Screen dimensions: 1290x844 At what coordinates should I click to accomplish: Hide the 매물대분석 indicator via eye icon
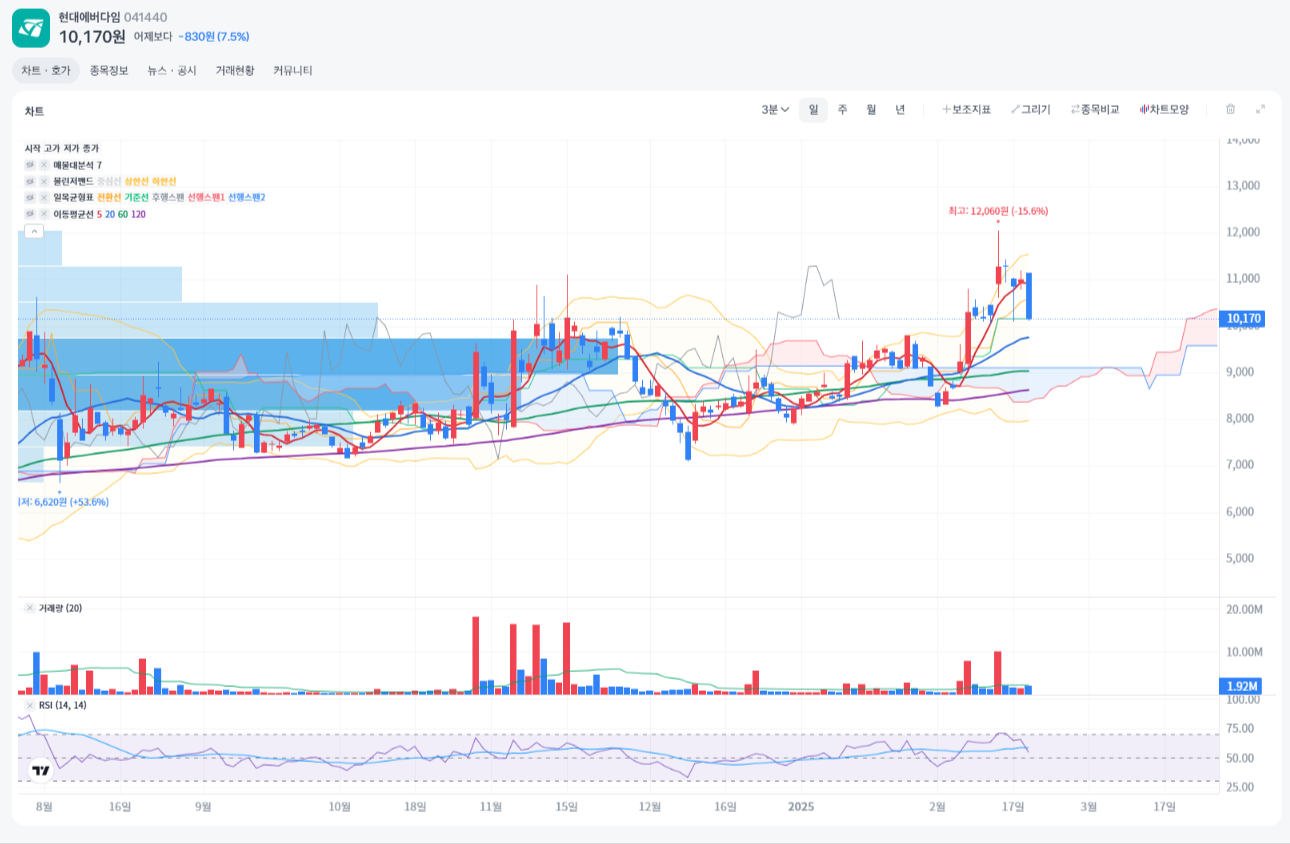click(x=30, y=165)
